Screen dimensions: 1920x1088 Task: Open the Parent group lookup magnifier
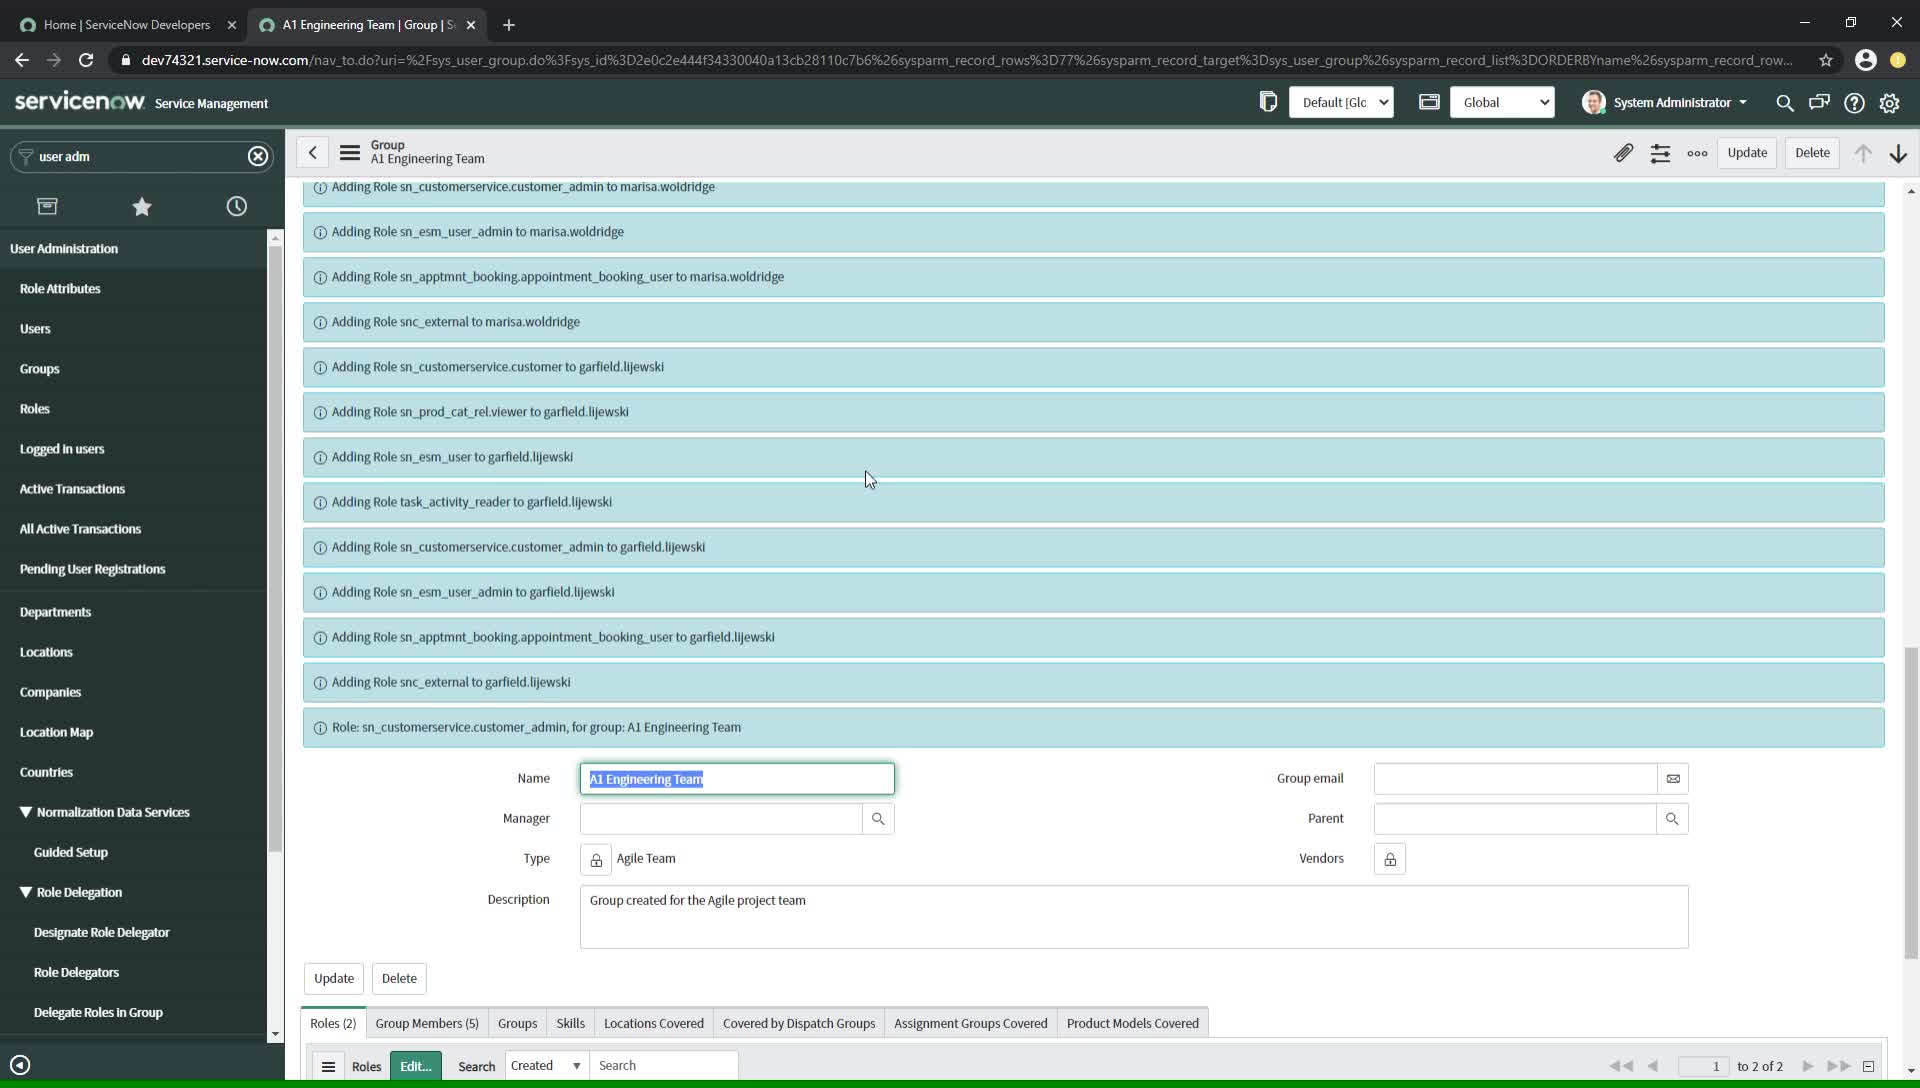[x=1673, y=818]
